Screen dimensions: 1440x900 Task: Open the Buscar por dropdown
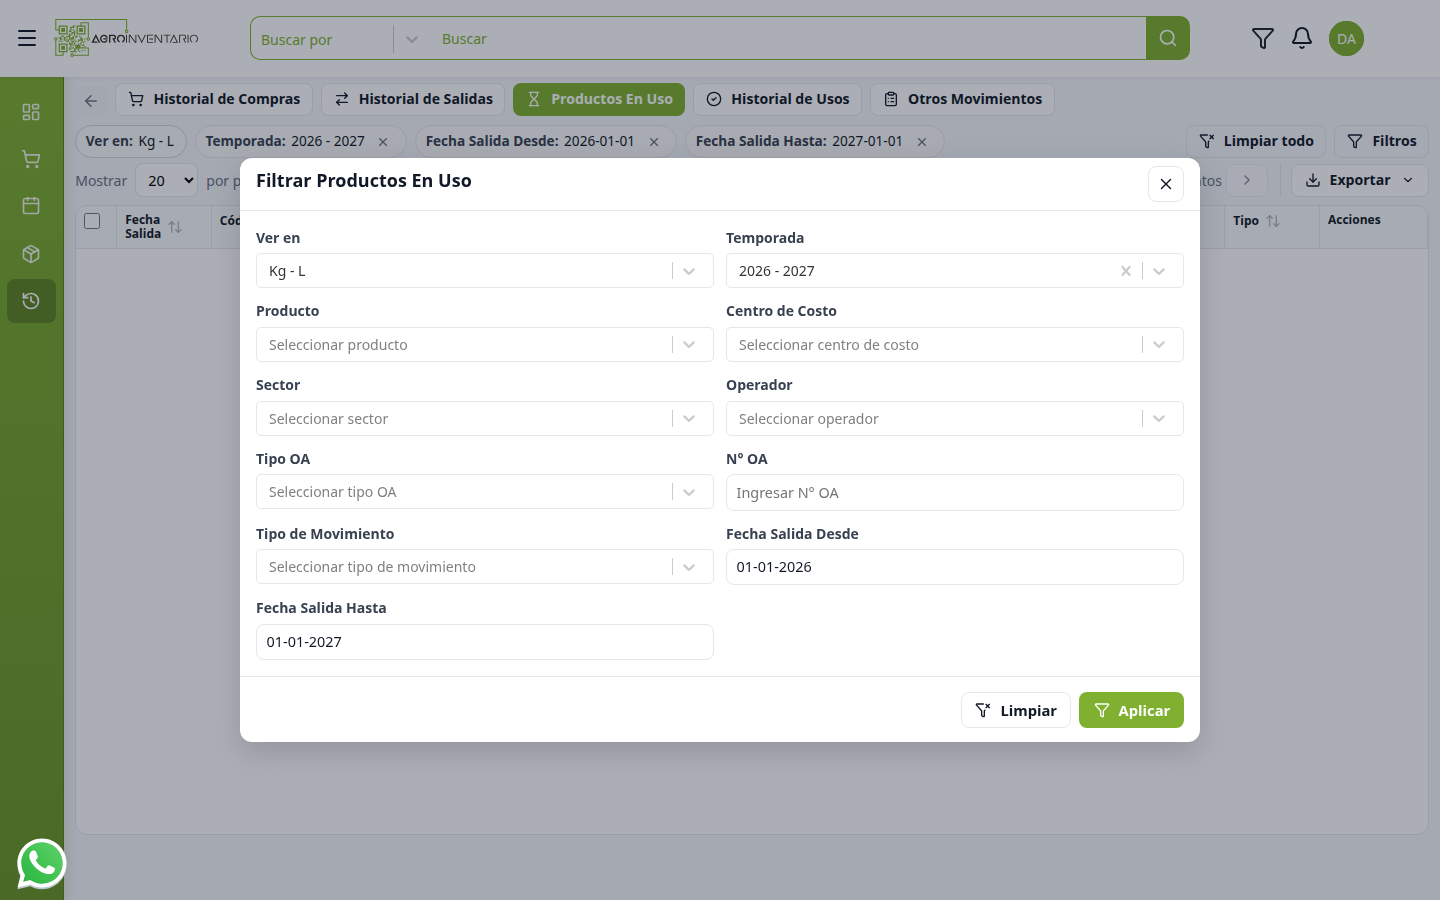pos(340,39)
